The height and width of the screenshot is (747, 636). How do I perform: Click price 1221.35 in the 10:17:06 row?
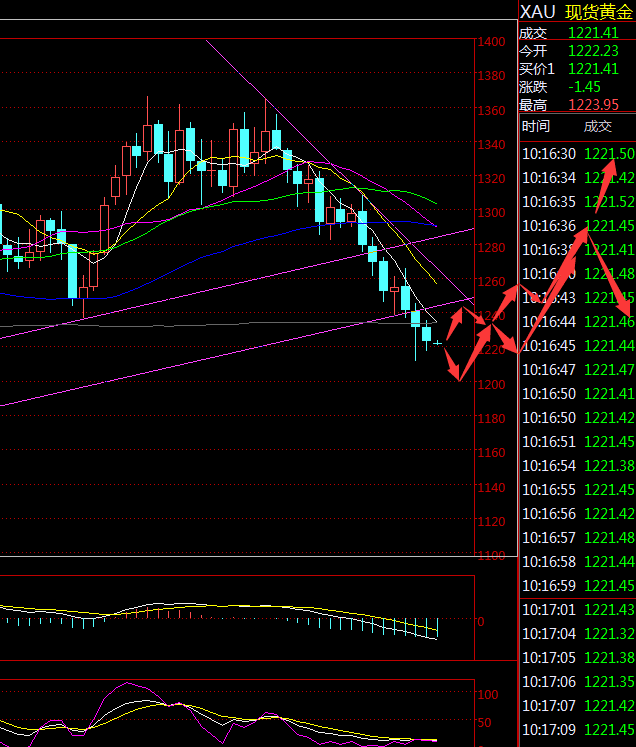pyautogui.click(x=609, y=681)
